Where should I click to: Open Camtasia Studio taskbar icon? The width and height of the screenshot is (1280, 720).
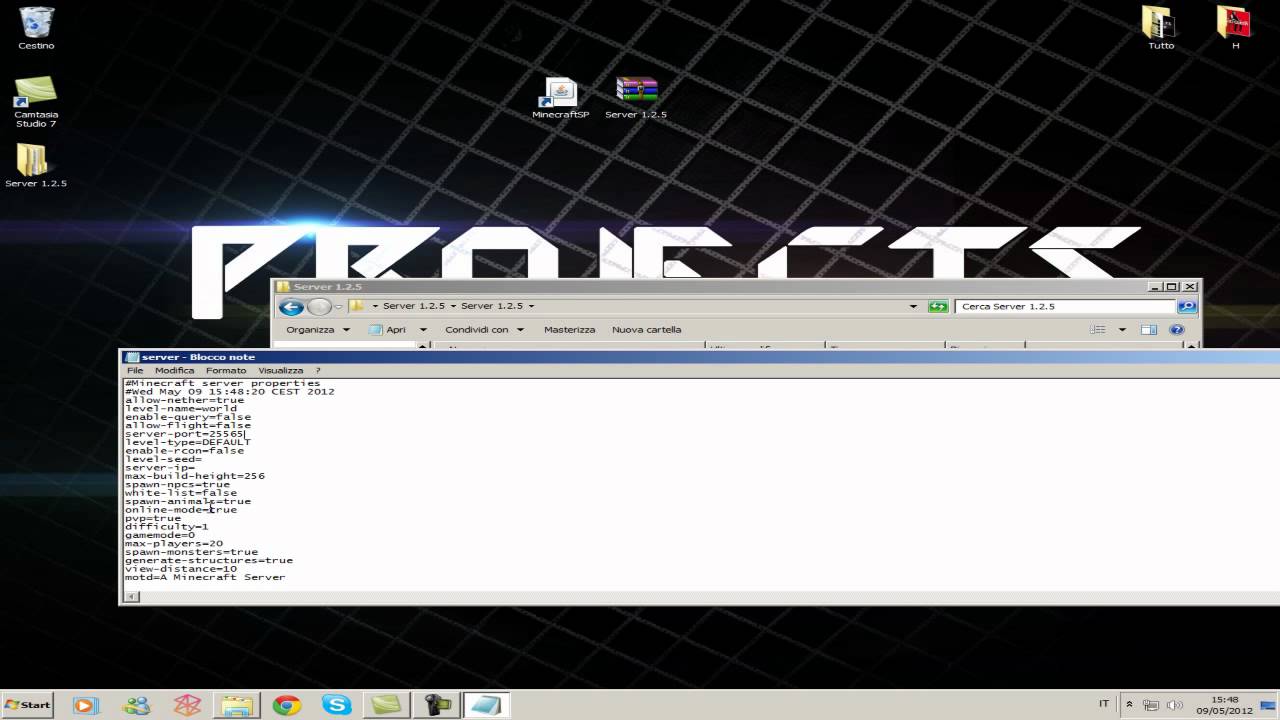pos(387,705)
